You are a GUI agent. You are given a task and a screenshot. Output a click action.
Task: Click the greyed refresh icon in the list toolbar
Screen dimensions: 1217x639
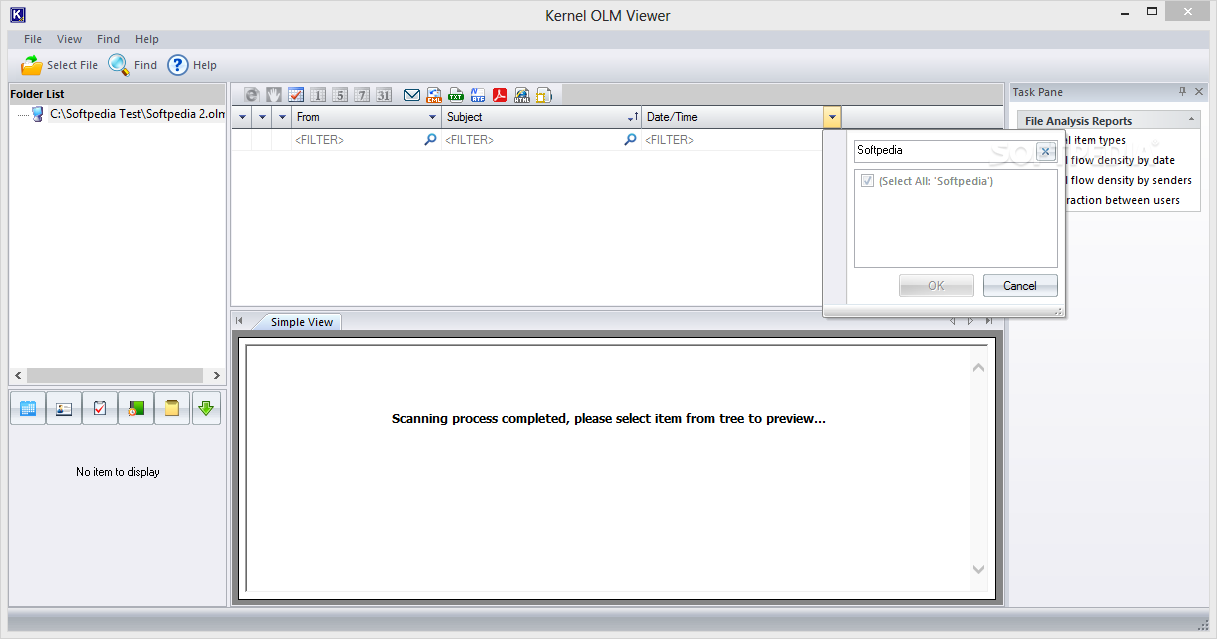252,95
